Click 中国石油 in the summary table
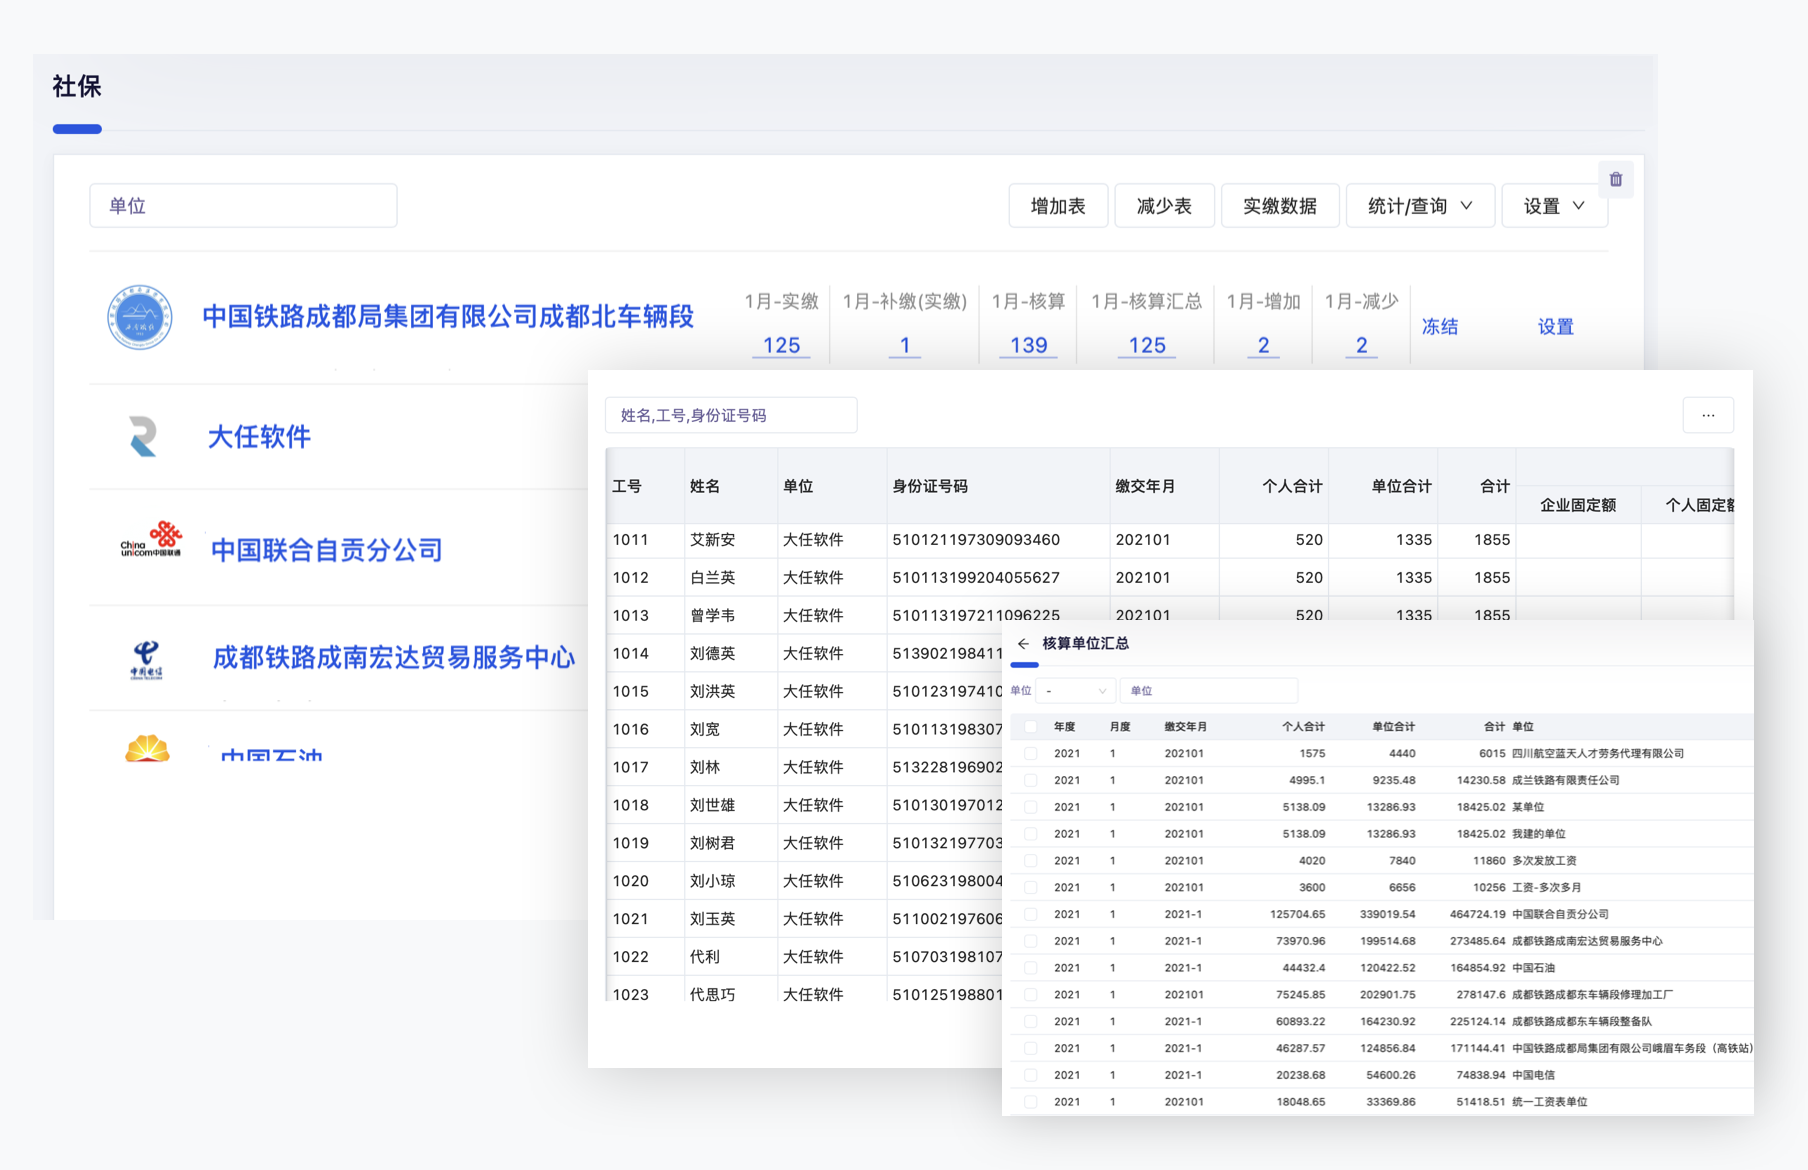Screen dimensions: 1808x1170 coord(1533,968)
